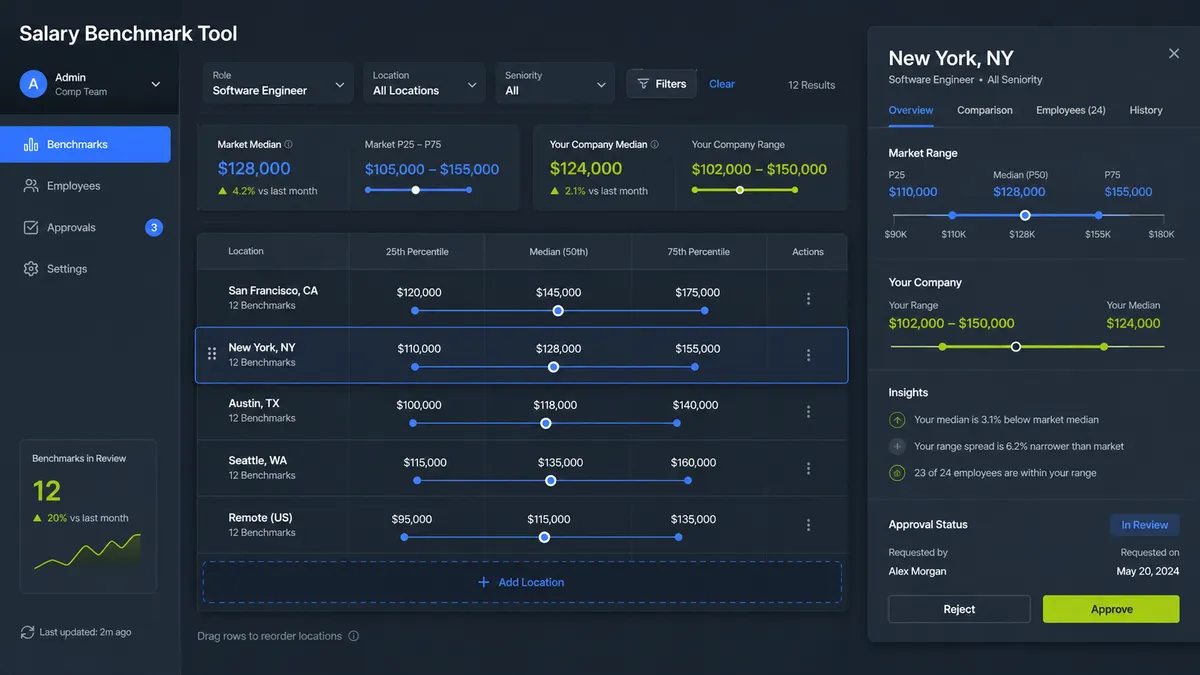Screen dimensions: 1200x675
Task: Click the San Francisco median slider handle
Action: [x=558, y=311]
